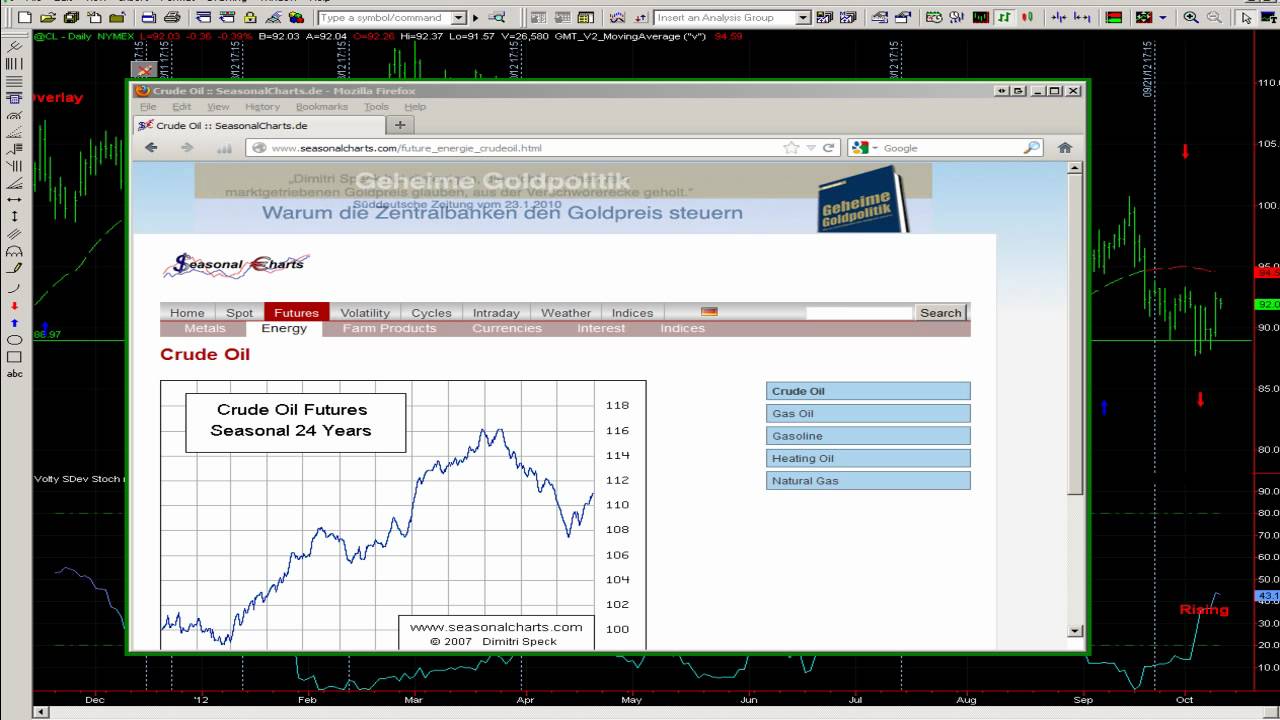The width and height of the screenshot is (1280, 720).
Task: Select the horizontal lines drawing tool
Action: coord(14,81)
